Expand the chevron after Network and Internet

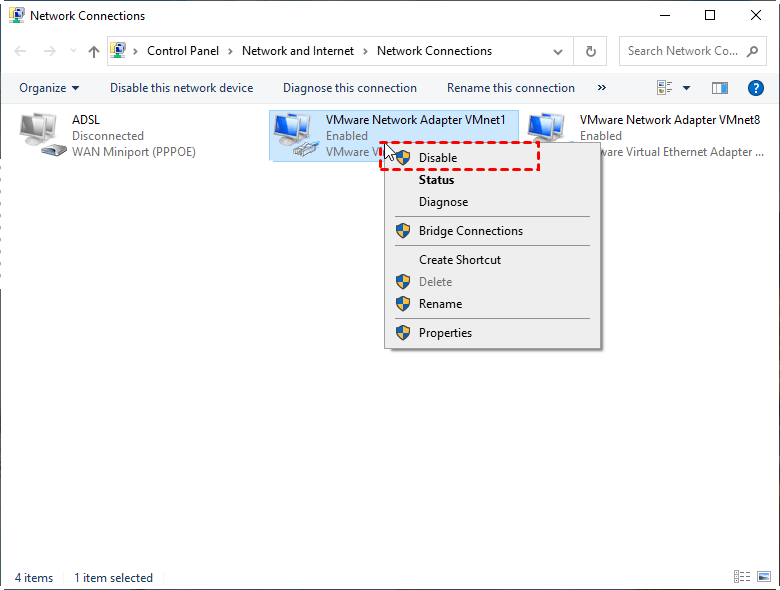pos(365,51)
